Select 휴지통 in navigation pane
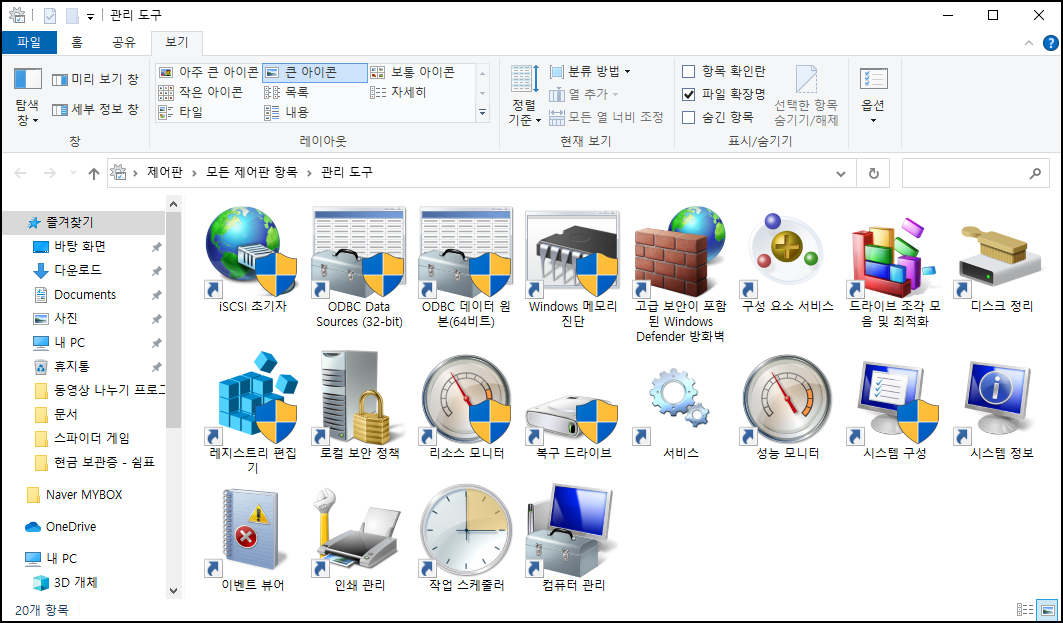Screen dimensions: 1063x623 click(x=72, y=366)
